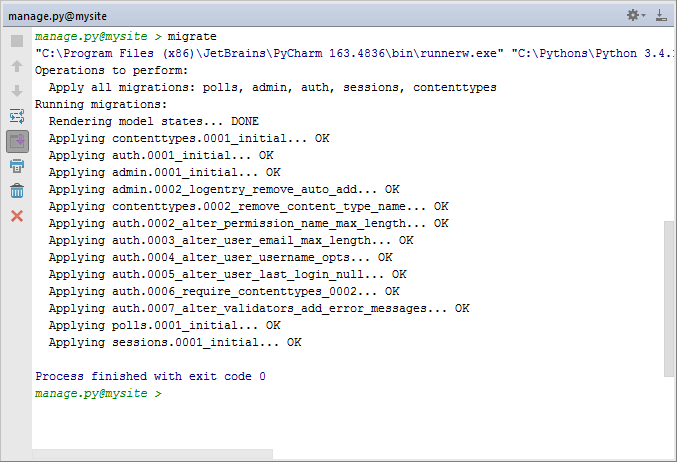Open the gear settings dropdown
The width and height of the screenshot is (677, 462).
(x=636, y=16)
